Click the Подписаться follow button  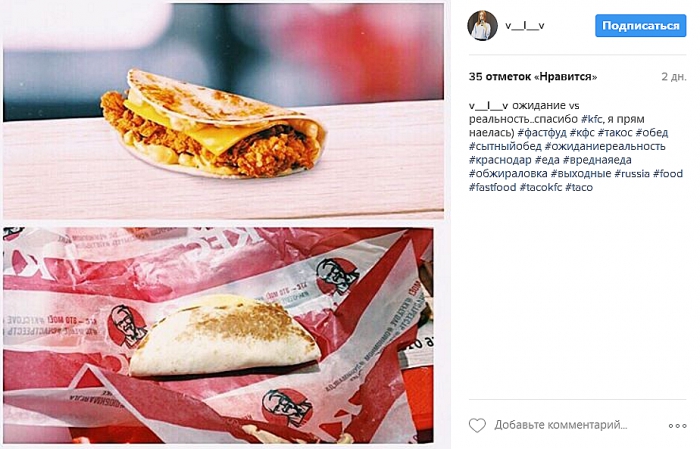641,25
